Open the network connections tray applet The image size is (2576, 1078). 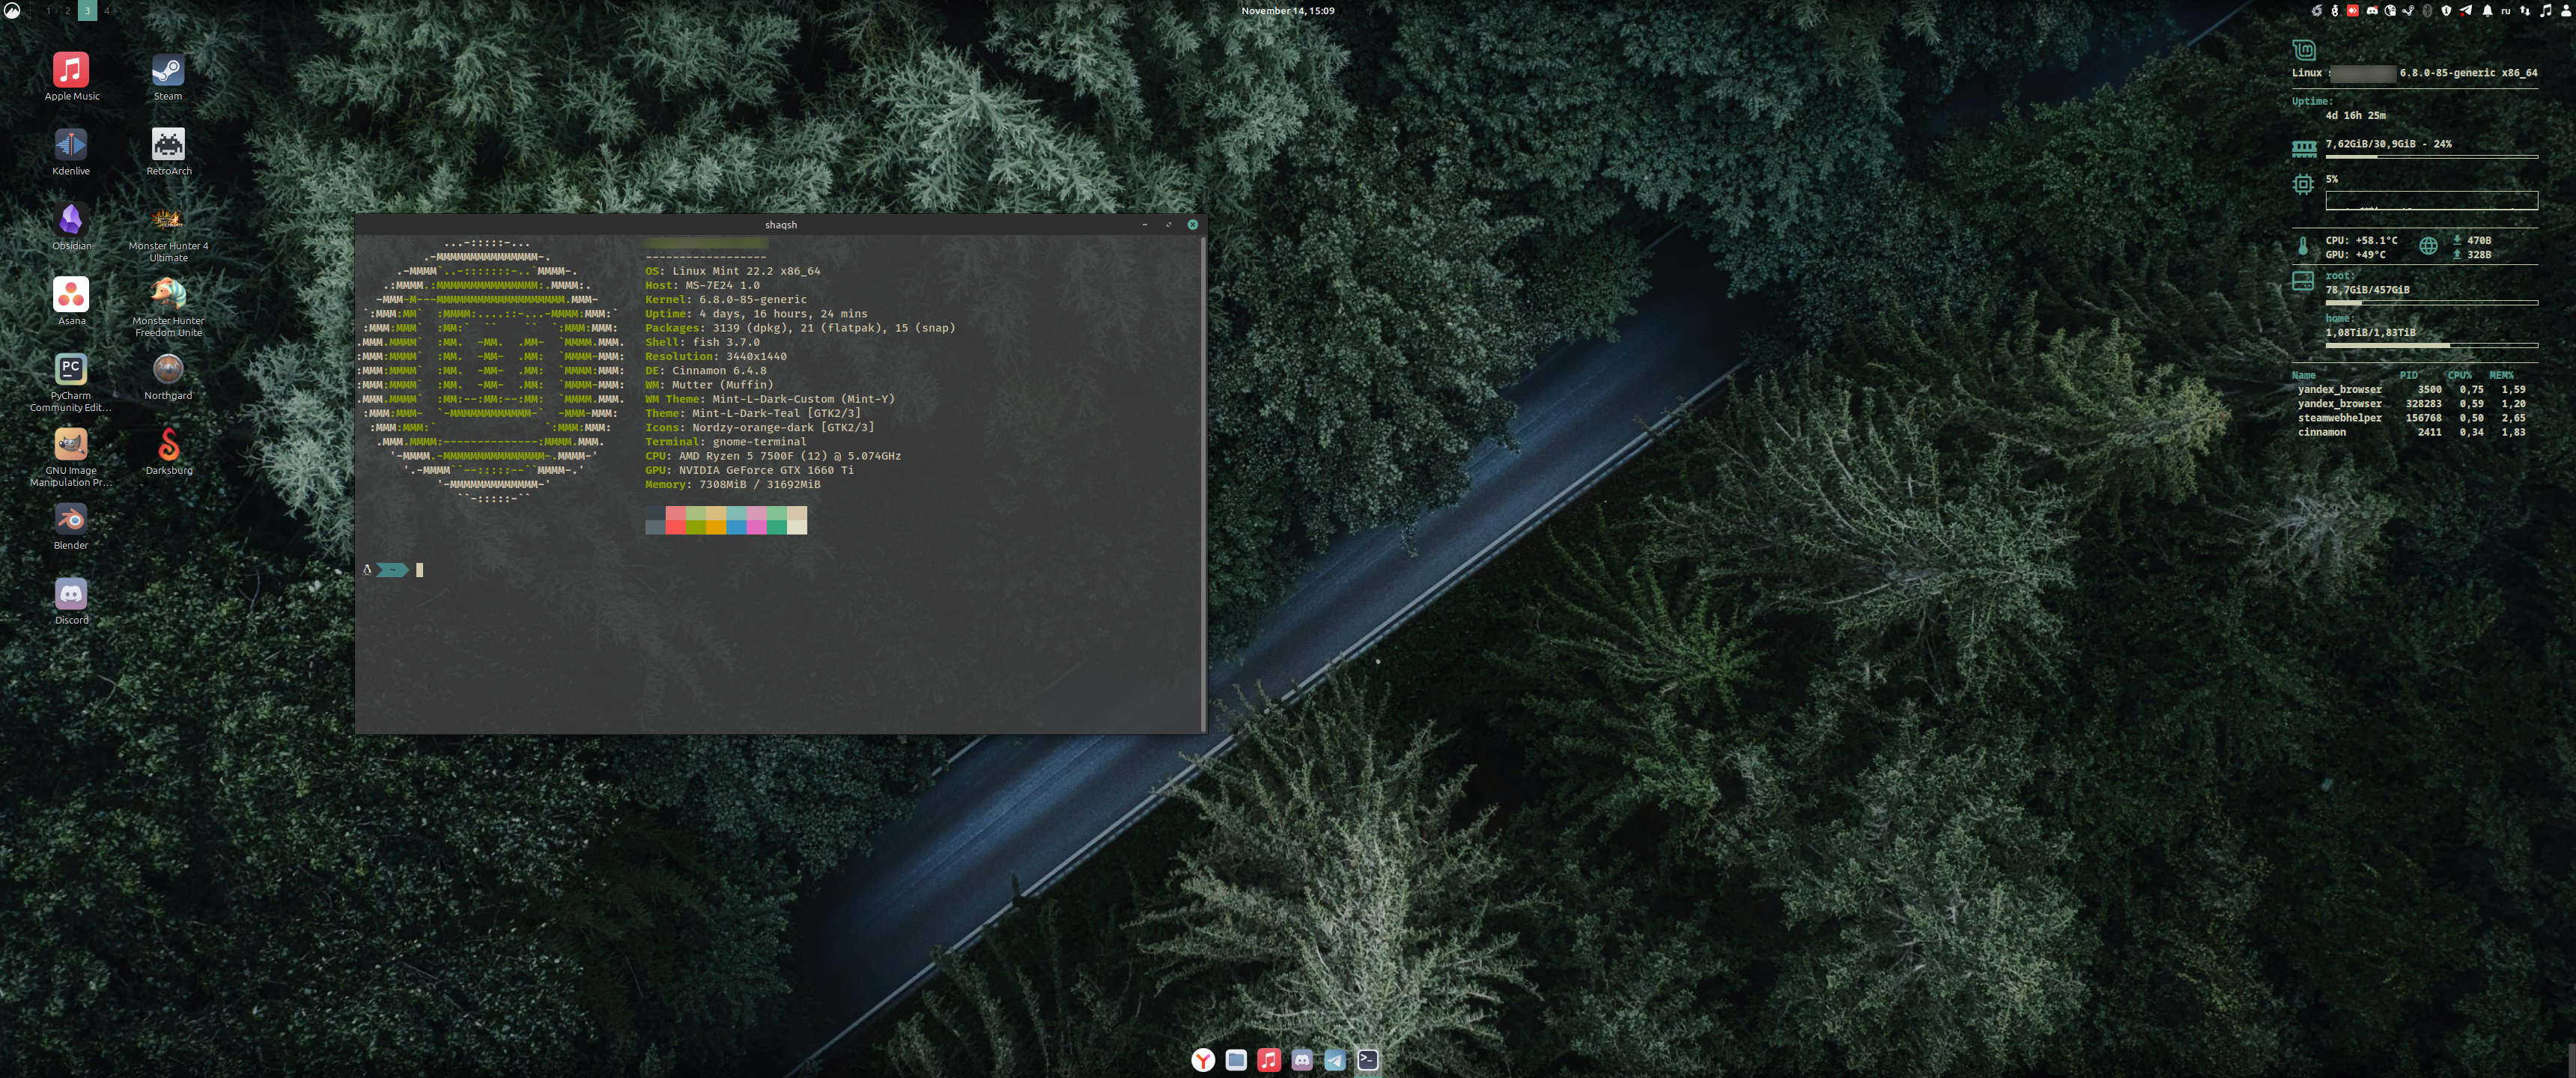click(2526, 11)
